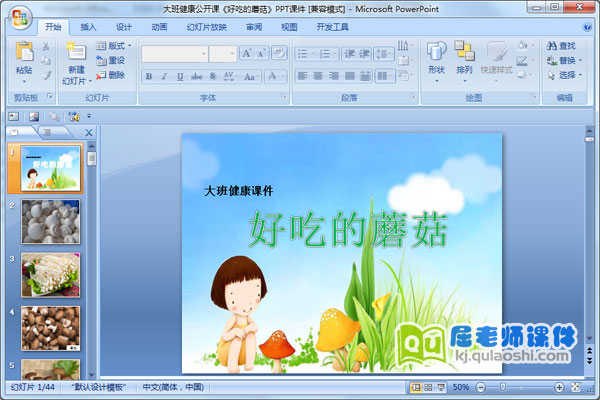Screen dimensions: 600x400
Task: Expand the Replace (替换) dropdown
Action: 580,60
